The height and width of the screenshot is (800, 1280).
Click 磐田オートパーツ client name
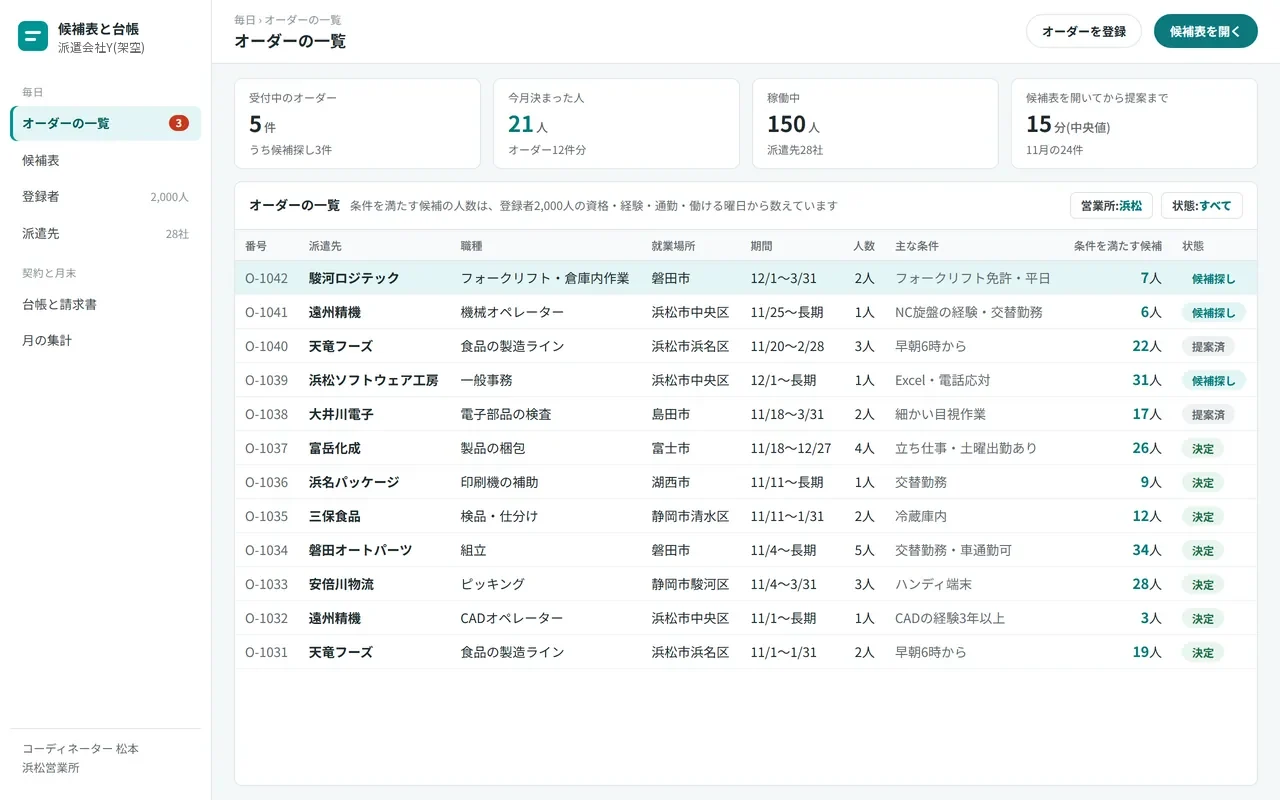(361, 550)
